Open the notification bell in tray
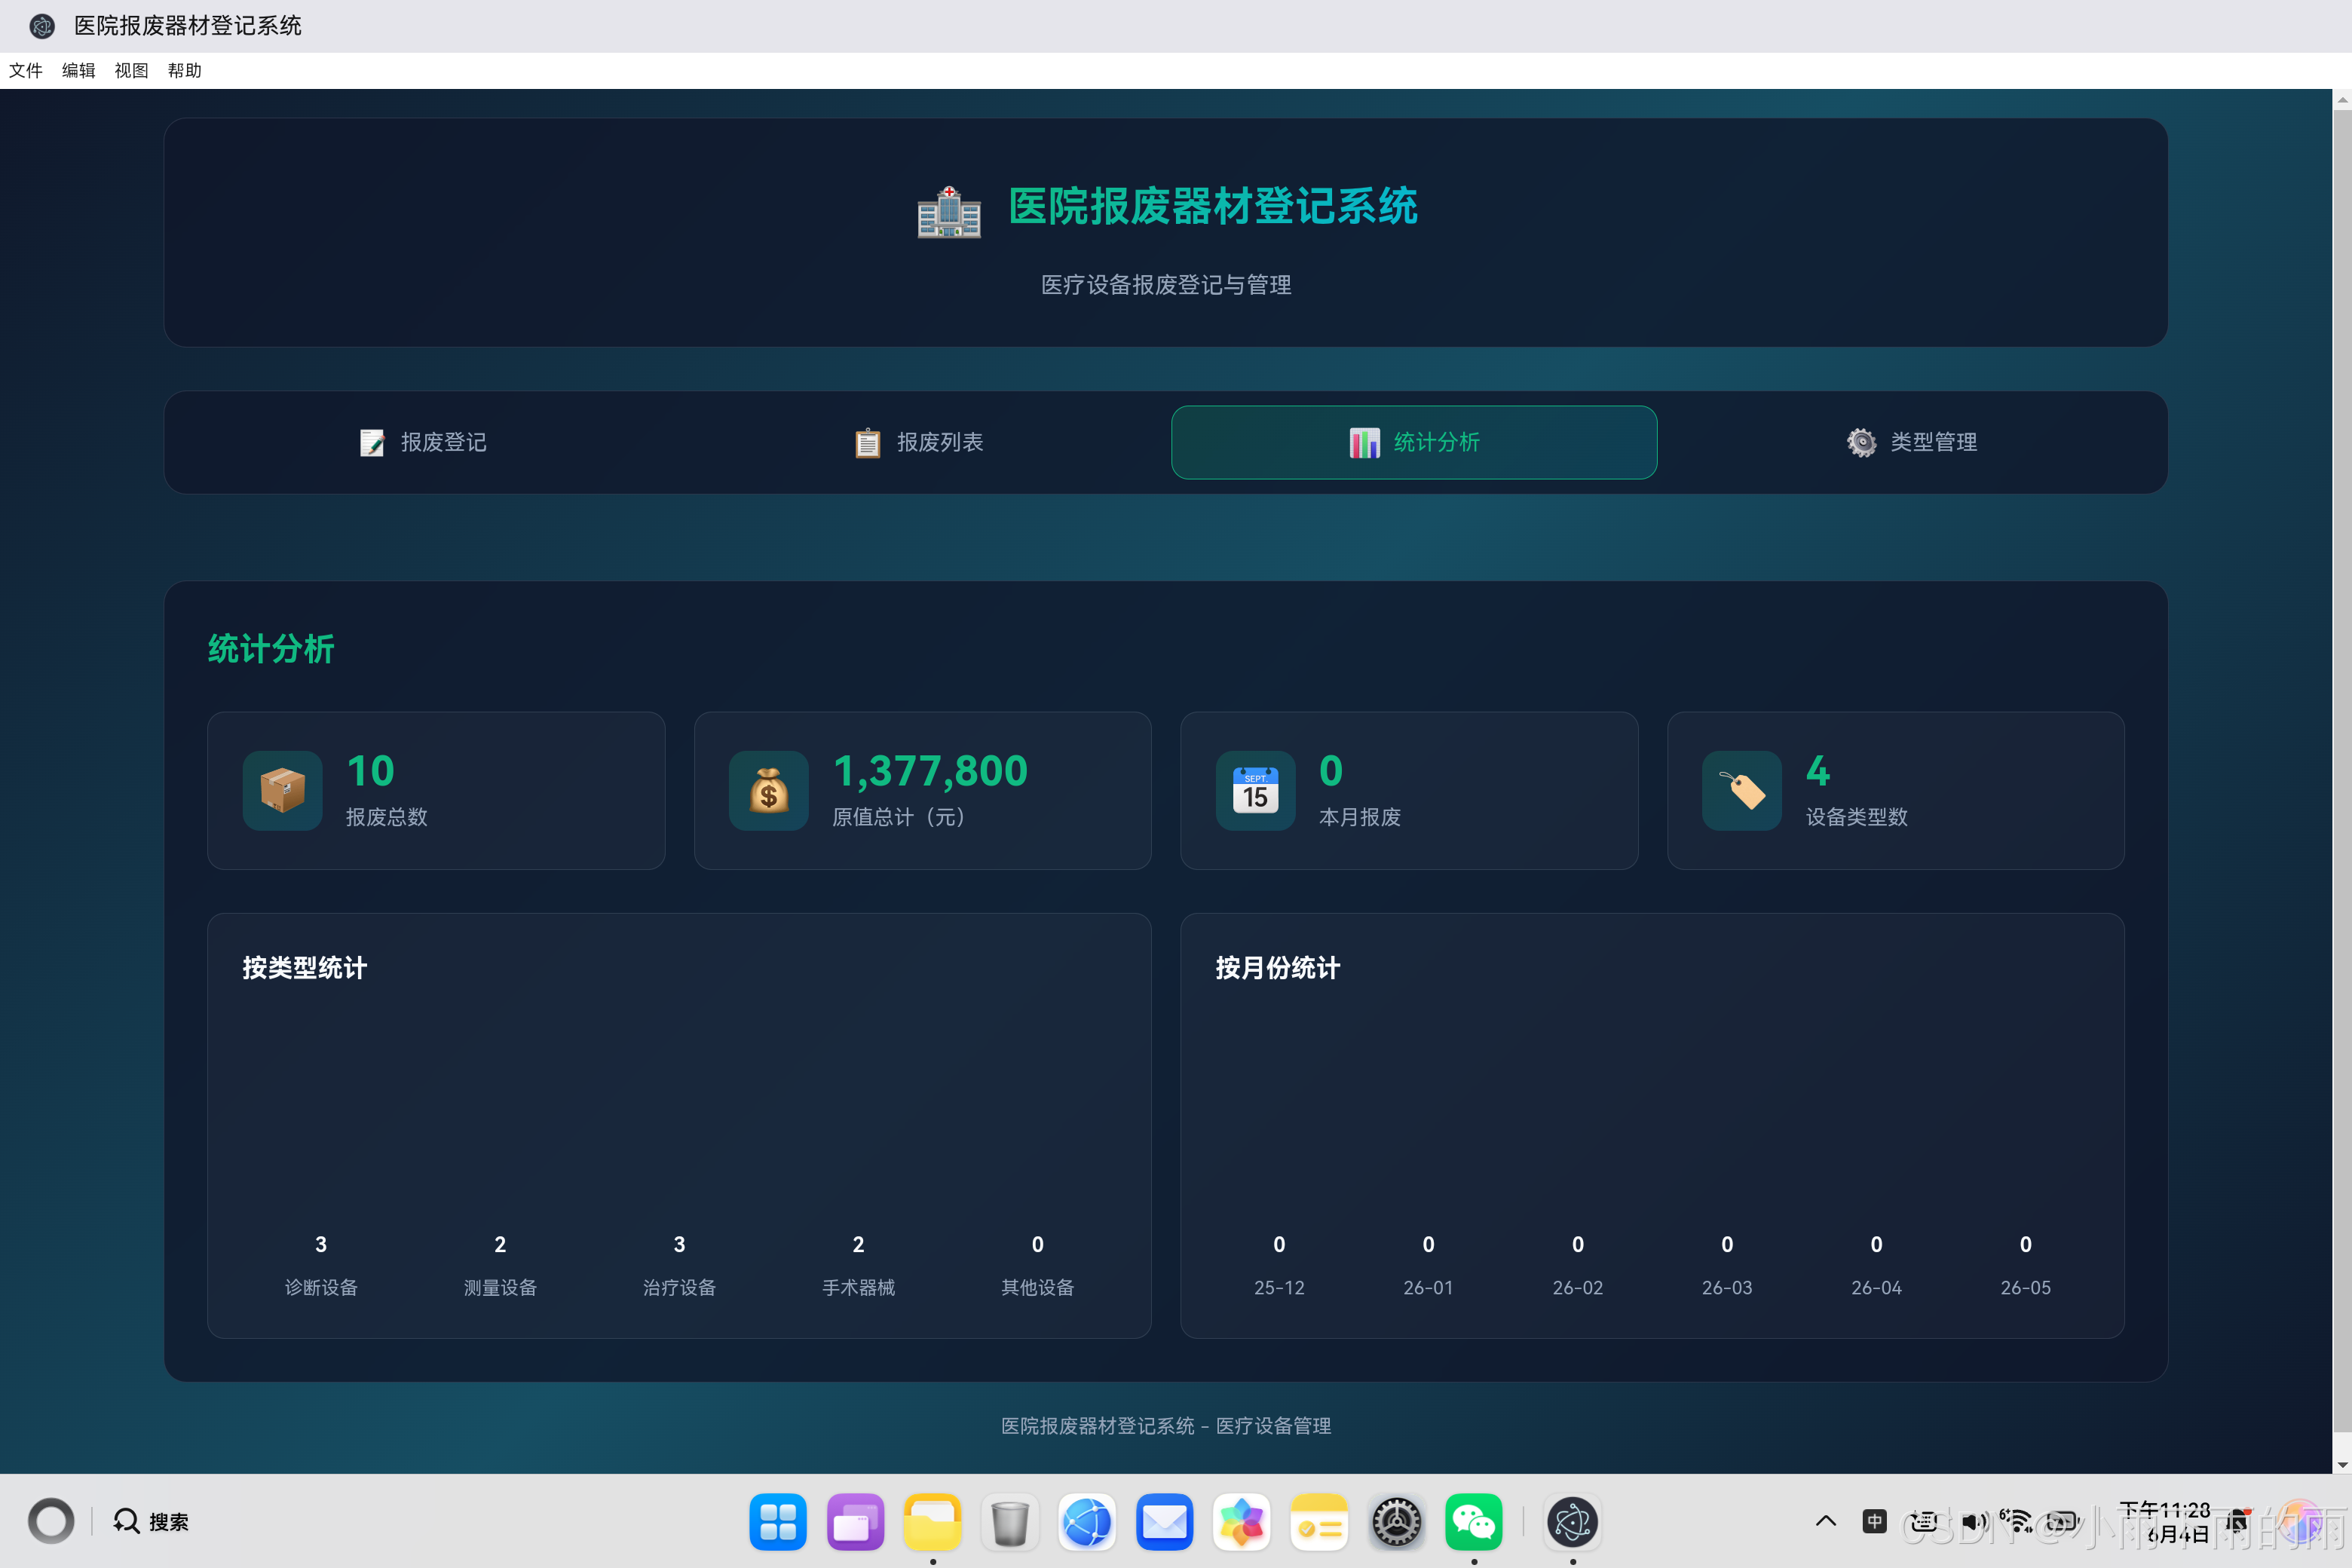Viewport: 2352px width, 1568px height. click(2238, 1521)
